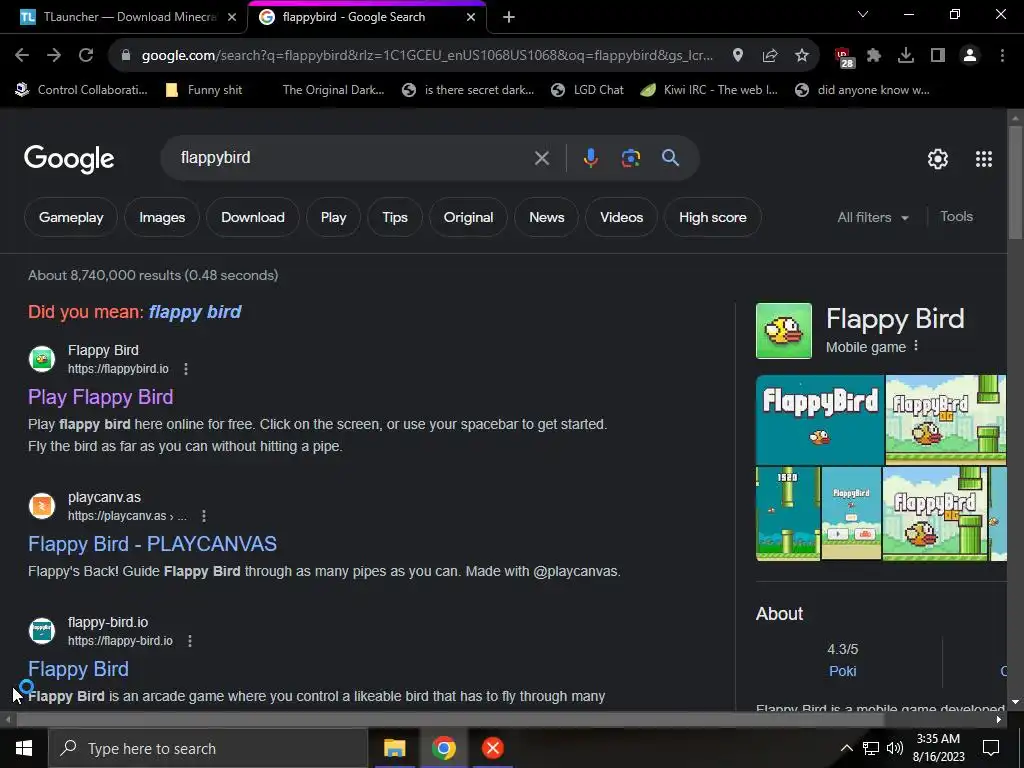Viewport: 1024px width, 768px height.
Task: Reload the current page
Action: coord(86,56)
